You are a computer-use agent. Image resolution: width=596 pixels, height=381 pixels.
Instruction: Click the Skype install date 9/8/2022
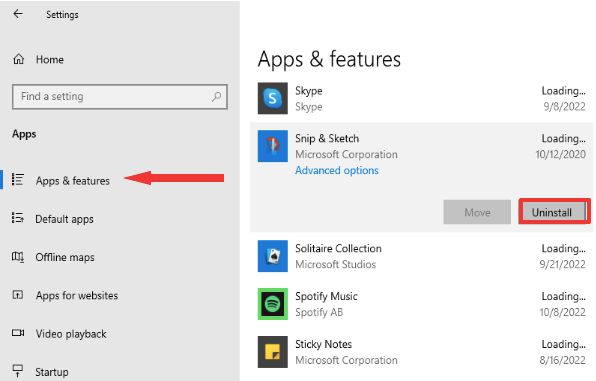(x=564, y=106)
